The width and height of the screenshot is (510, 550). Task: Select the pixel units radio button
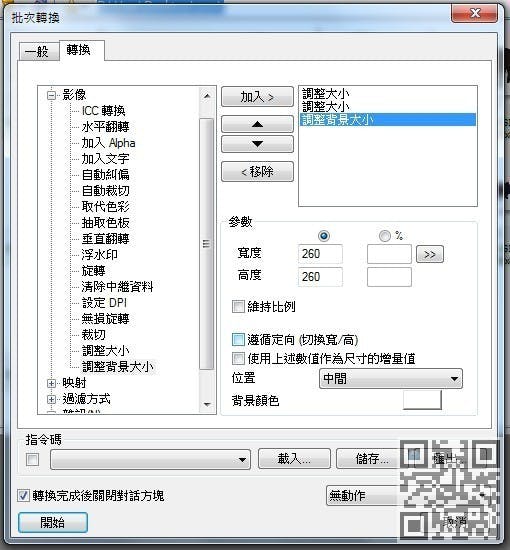point(324,236)
